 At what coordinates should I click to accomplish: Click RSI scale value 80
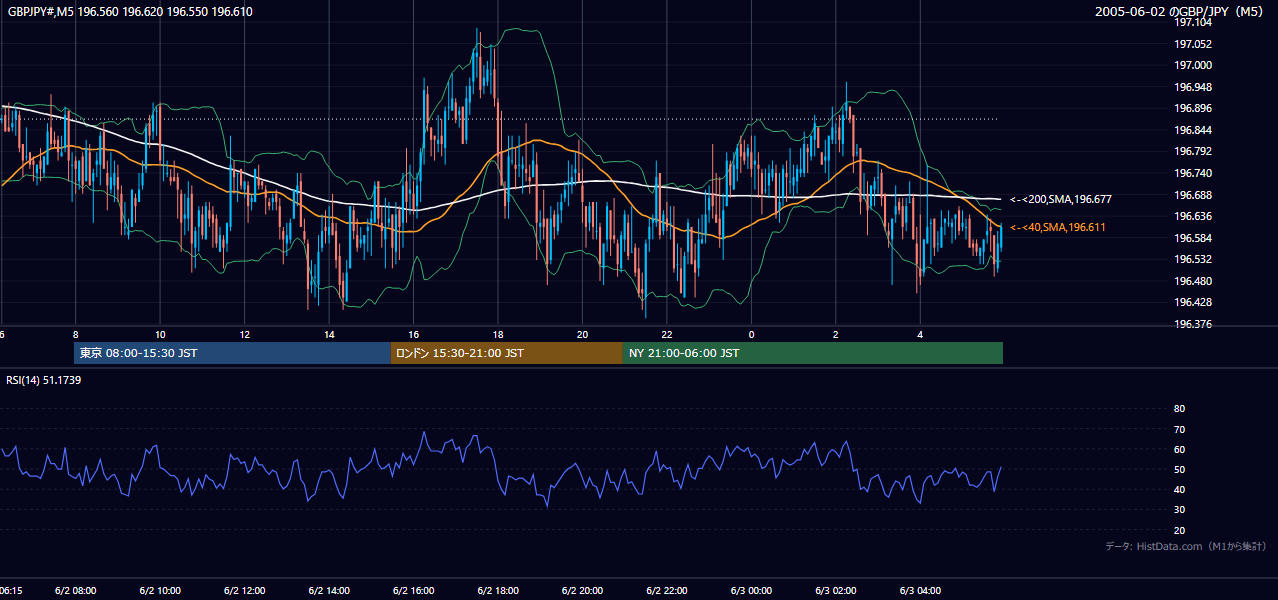(1179, 409)
